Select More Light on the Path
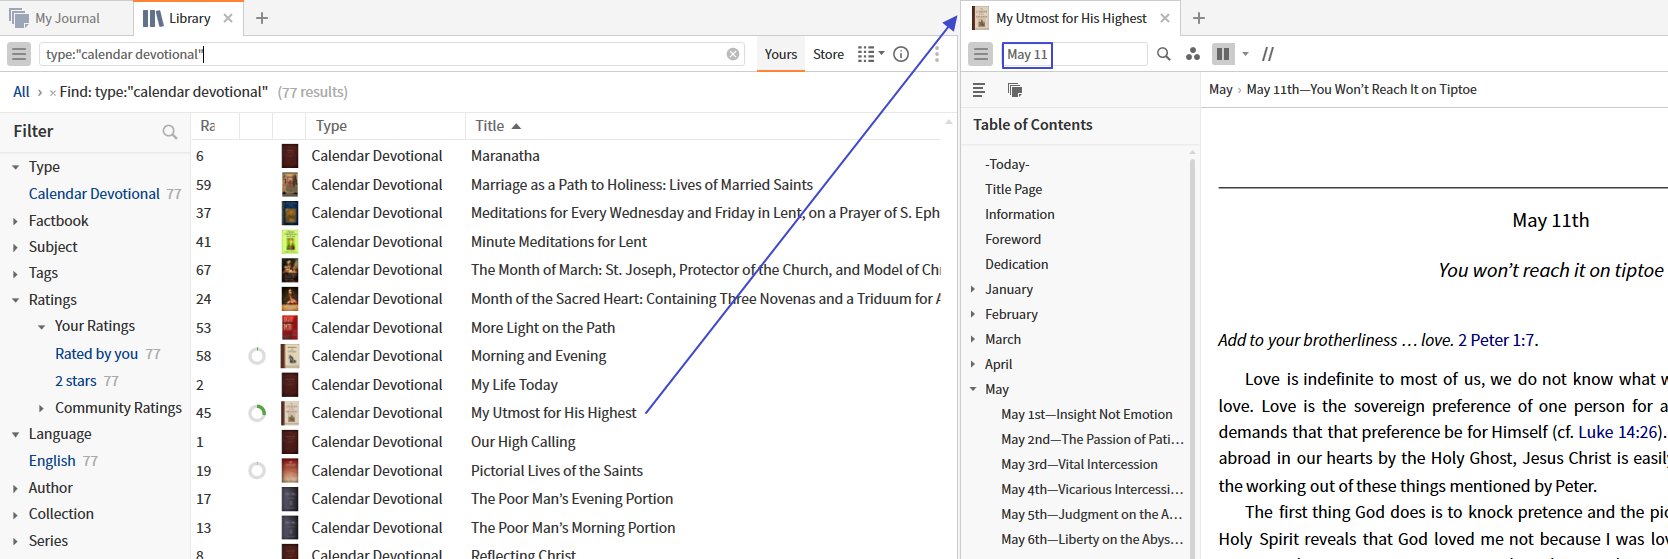The width and height of the screenshot is (1668, 559). point(543,328)
